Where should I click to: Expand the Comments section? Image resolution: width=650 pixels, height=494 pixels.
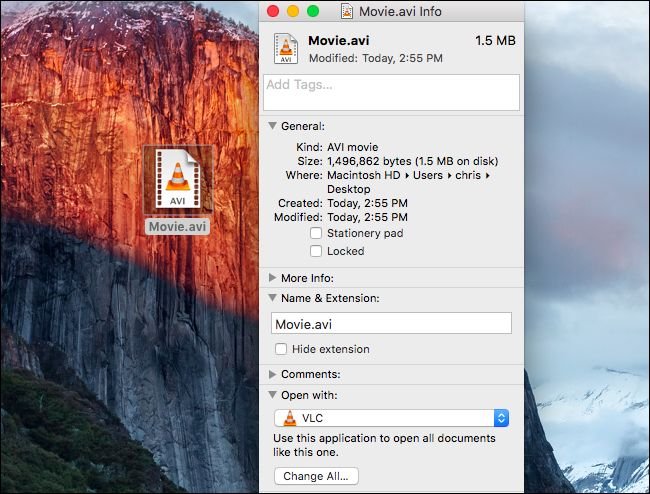[x=273, y=374]
